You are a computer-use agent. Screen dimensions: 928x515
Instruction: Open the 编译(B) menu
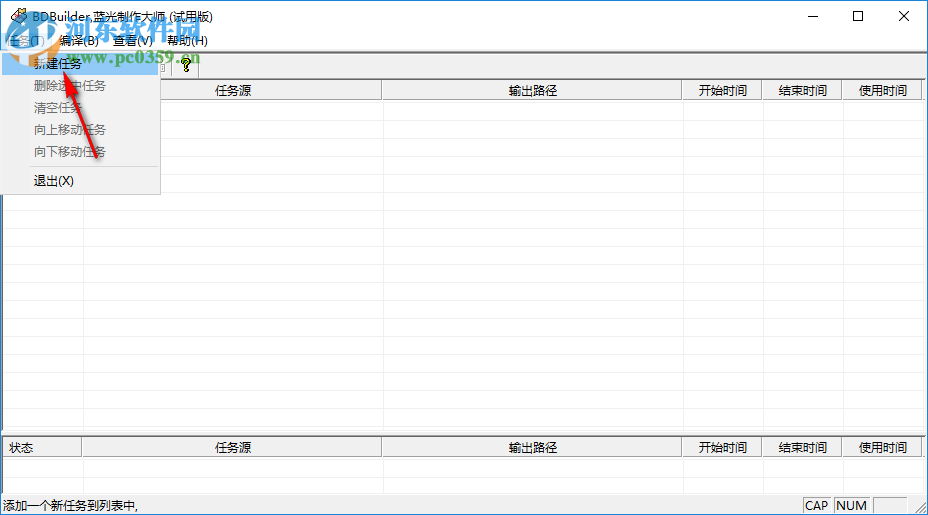(x=79, y=41)
